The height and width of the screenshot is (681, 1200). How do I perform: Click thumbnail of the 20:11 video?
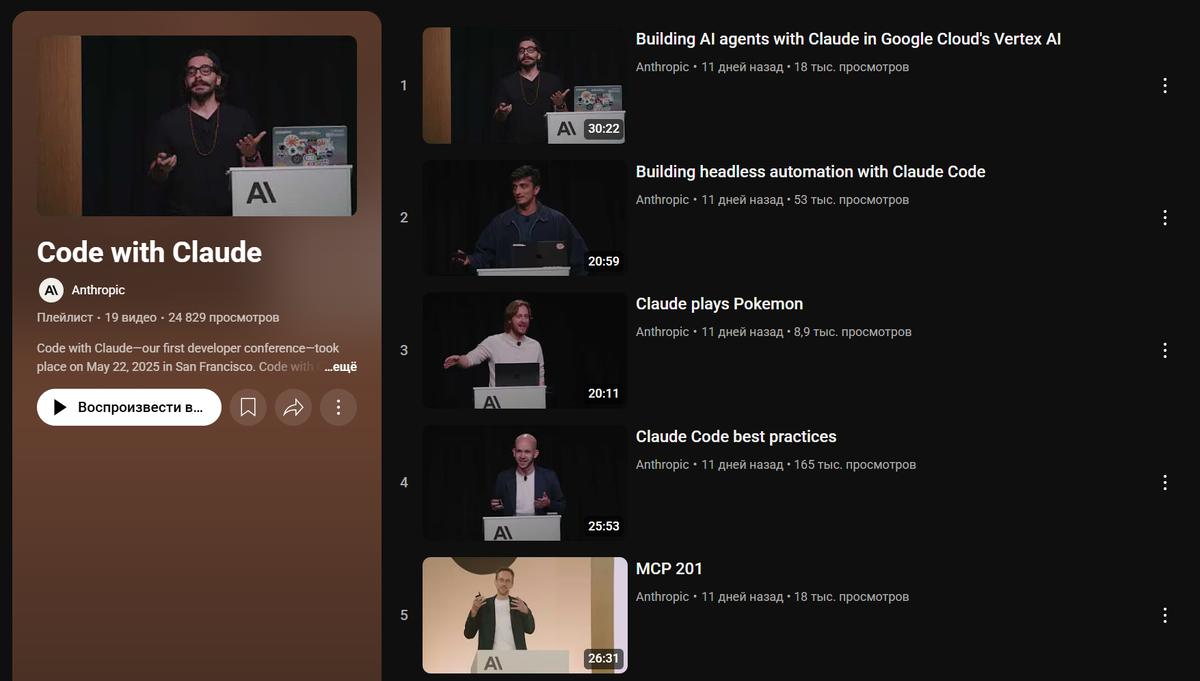525,350
